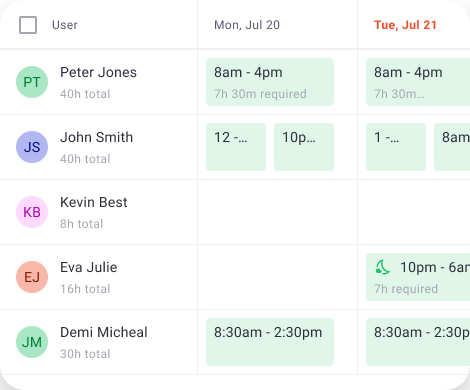Open Demi Micheal's Monday 8:30am - 2:30pm shift
The height and width of the screenshot is (390, 470).
[270, 342]
